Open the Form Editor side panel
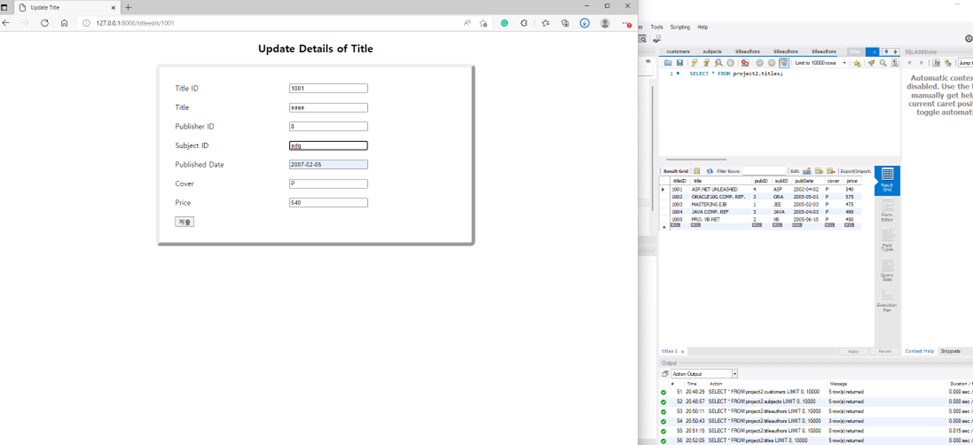Image resolution: width=973 pixels, height=445 pixels. point(887,211)
